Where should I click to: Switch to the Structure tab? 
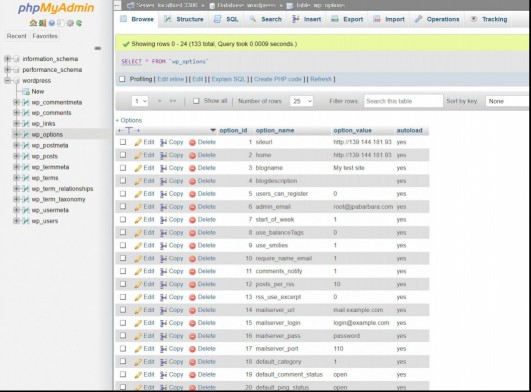tap(184, 19)
